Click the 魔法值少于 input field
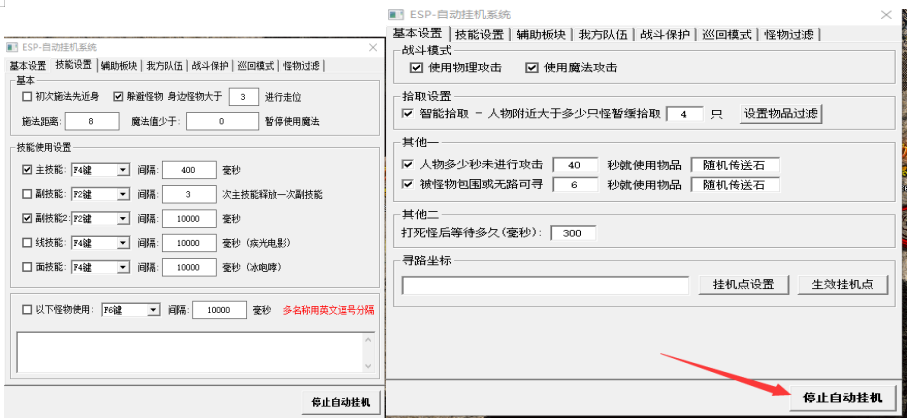The image size is (912, 418). click(222, 121)
